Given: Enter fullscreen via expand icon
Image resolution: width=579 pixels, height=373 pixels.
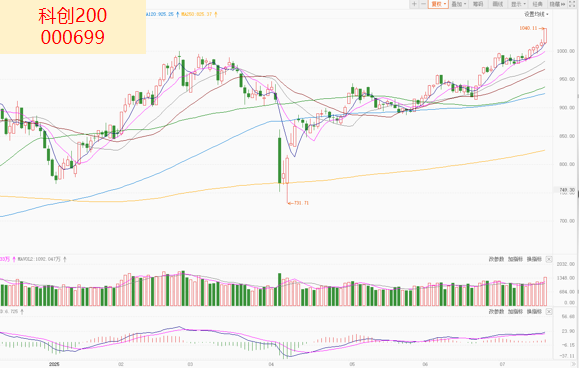Looking at the screenshot, I should pos(572,4).
